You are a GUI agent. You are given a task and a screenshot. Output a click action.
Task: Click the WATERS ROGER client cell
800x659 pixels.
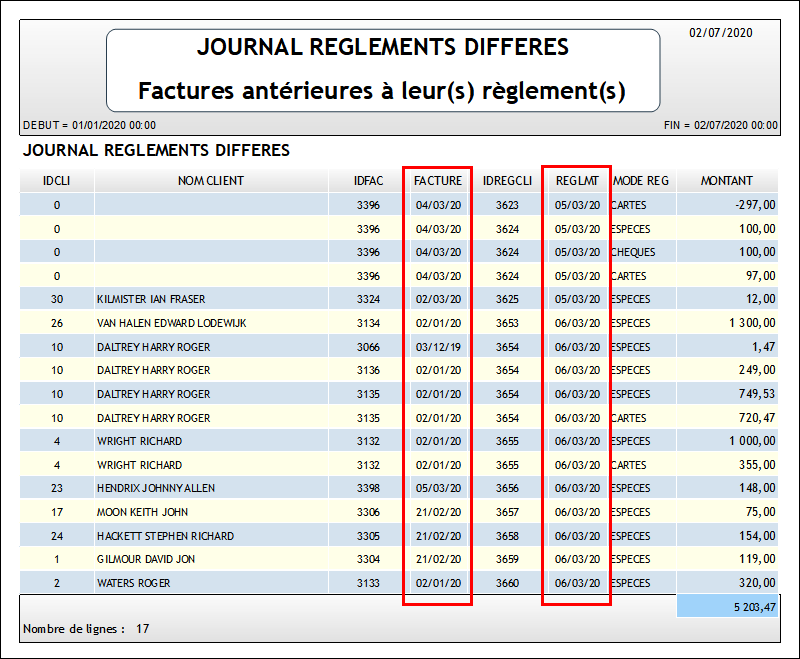tap(134, 583)
